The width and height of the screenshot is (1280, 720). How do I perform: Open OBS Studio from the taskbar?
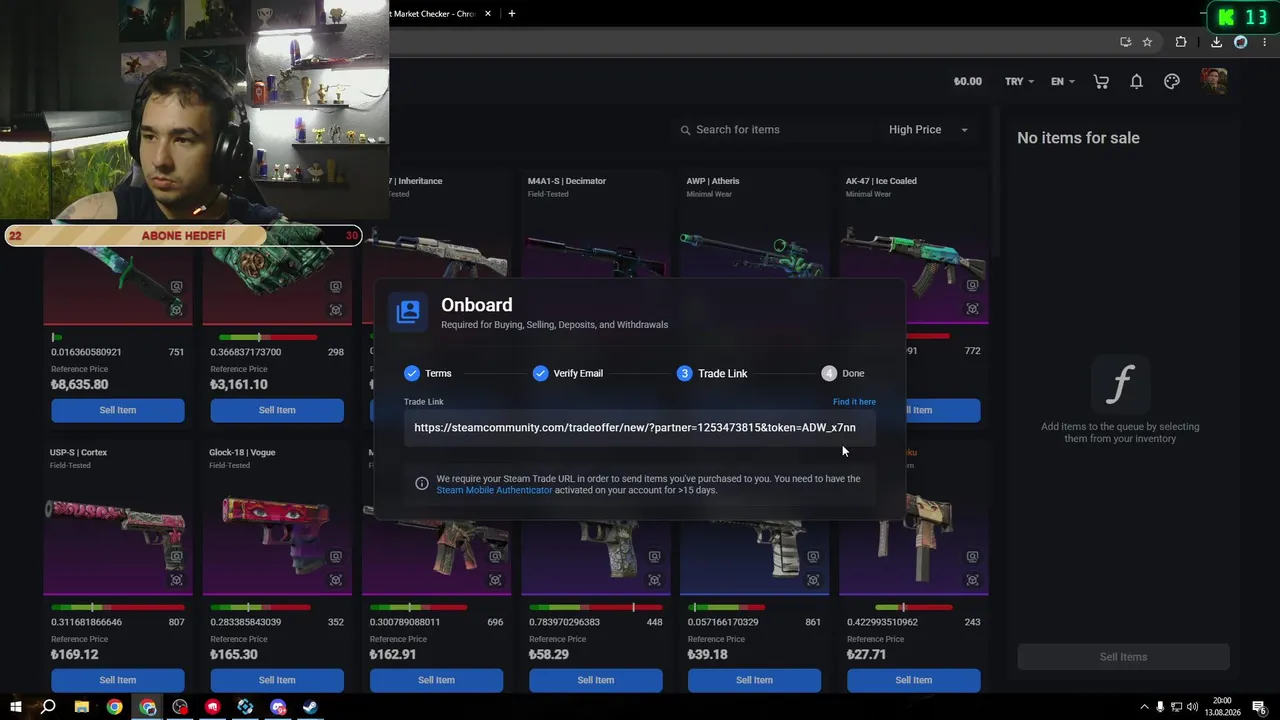coord(180,707)
